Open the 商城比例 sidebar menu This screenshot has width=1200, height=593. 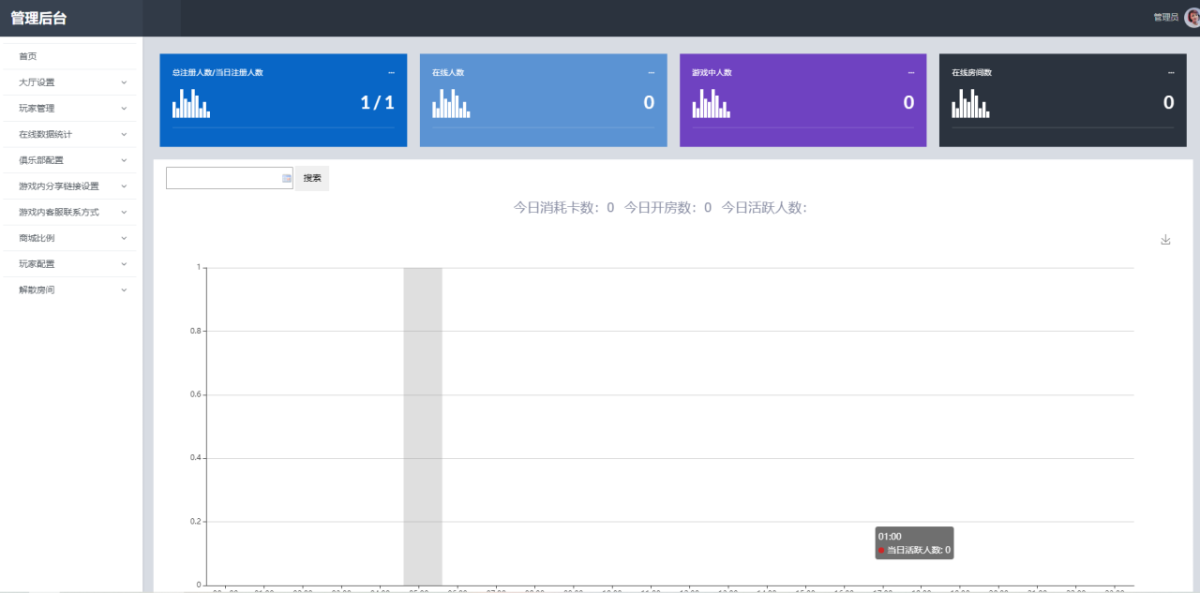68,238
